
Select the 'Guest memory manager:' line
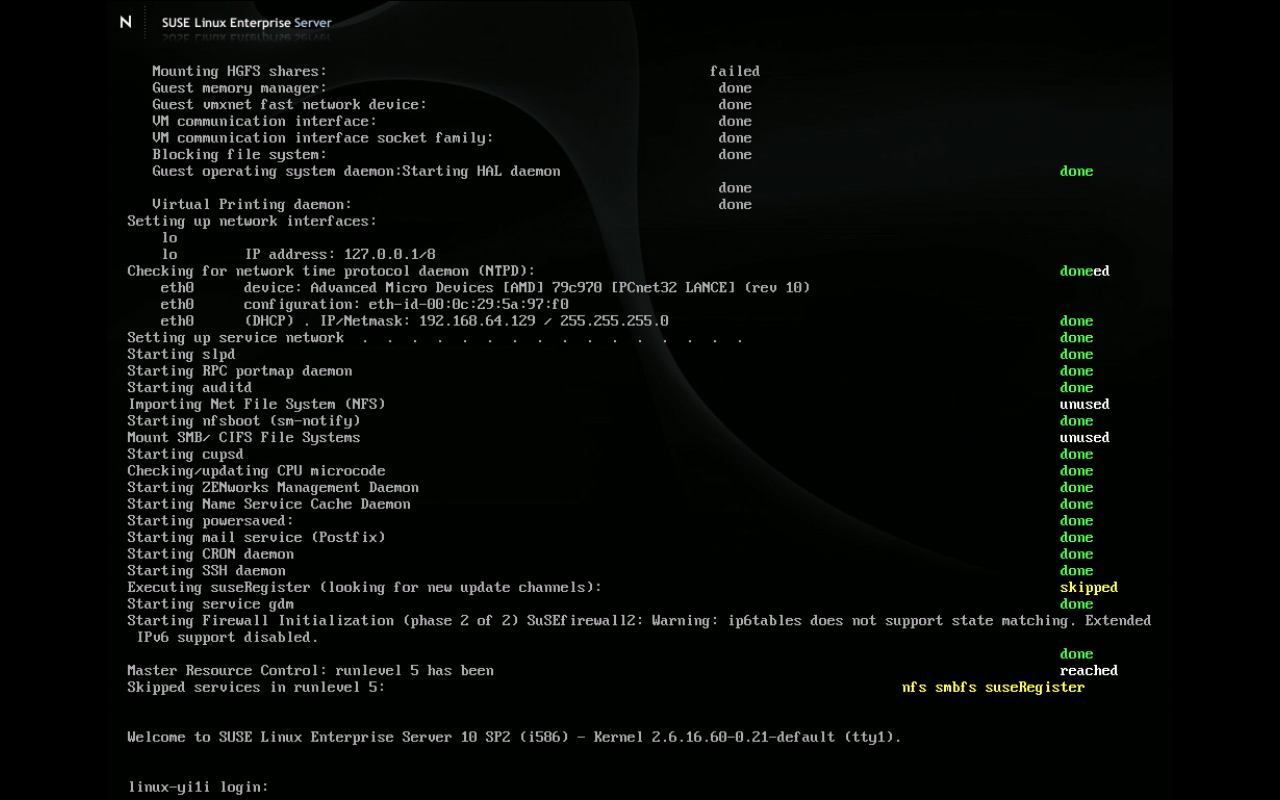point(239,88)
